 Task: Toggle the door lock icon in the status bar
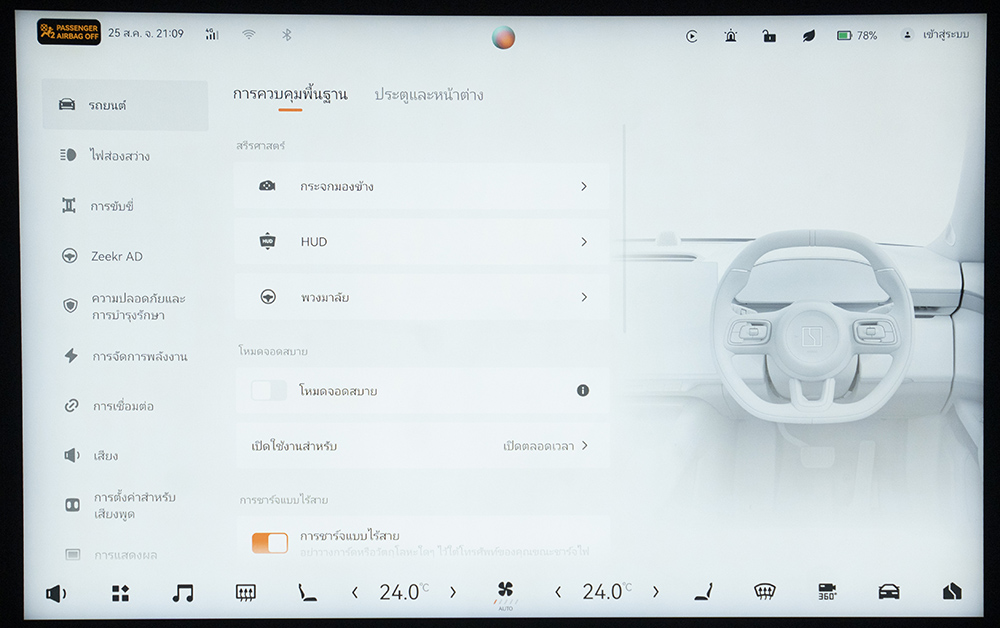click(769, 36)
